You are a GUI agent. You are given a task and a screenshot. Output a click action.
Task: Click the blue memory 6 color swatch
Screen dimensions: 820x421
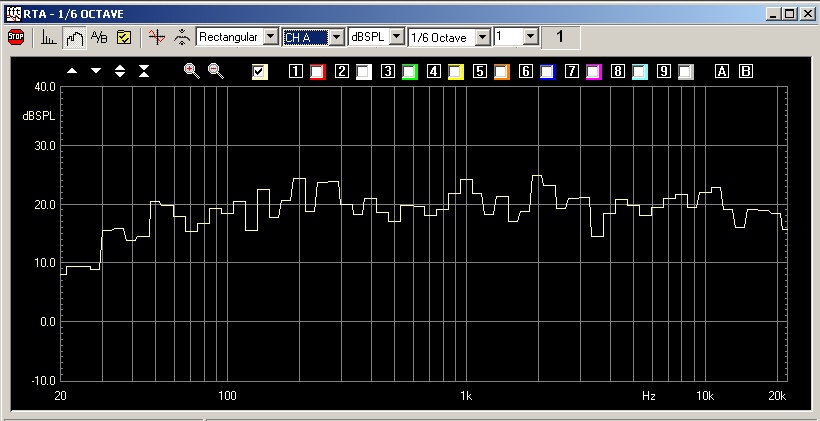pos(547,71)
